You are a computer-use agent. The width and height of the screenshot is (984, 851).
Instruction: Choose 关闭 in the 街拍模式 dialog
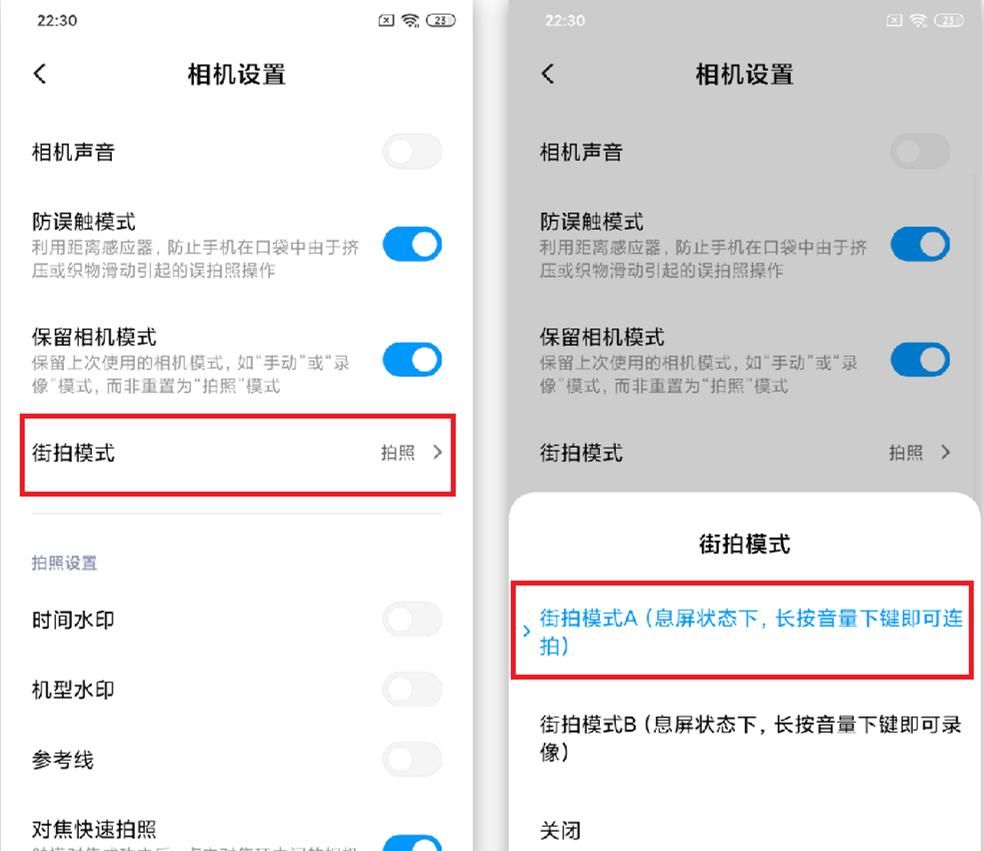click(x=743, y=830)
